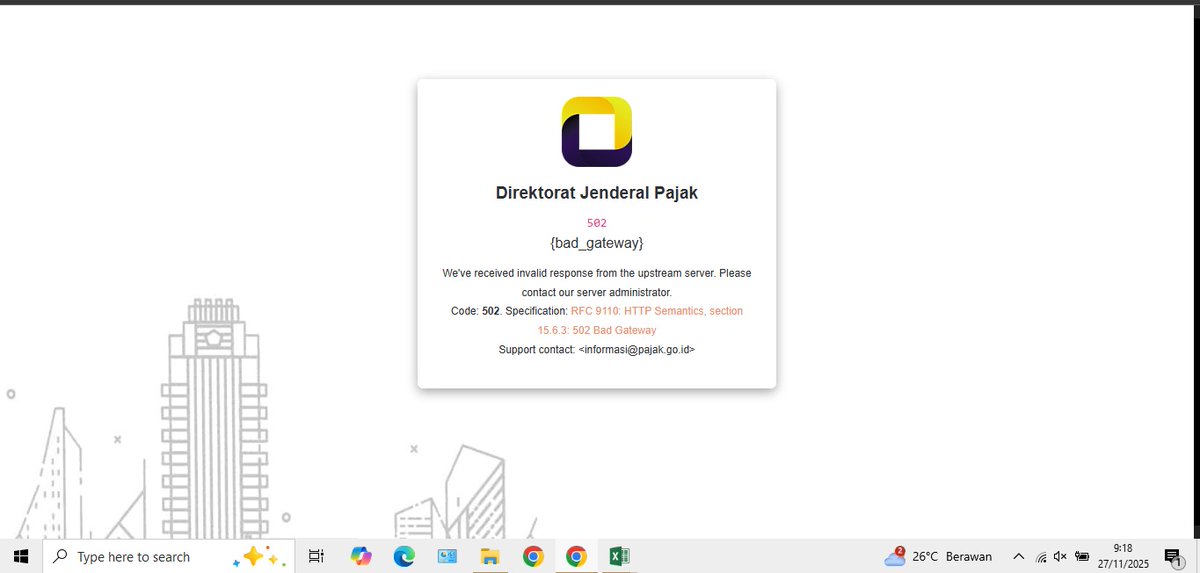Click the {bad_gateway} error label
The width and height of the screenshot is (1200, 573).
pos(596,243)
